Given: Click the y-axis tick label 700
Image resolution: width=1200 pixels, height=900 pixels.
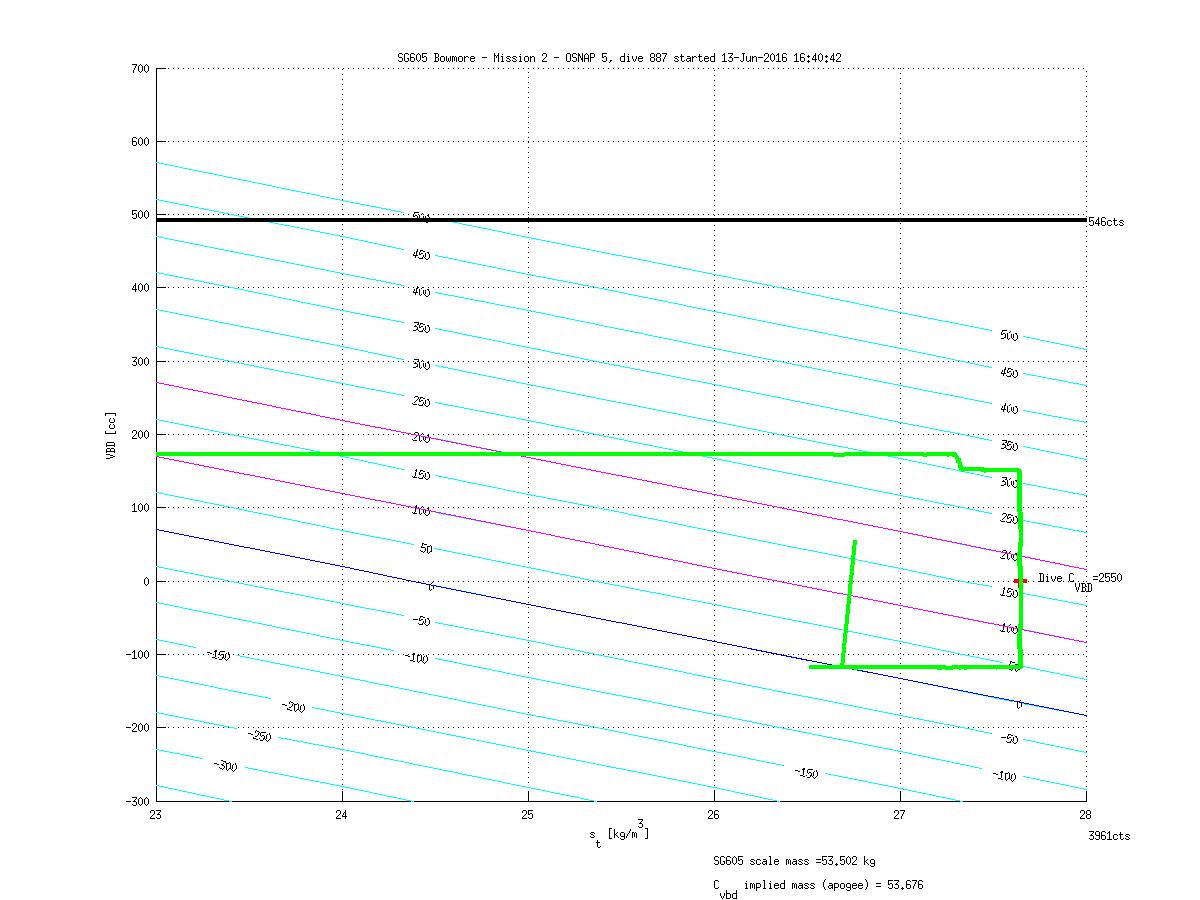Looking at the screenshot, I should (x=139, y=69).
